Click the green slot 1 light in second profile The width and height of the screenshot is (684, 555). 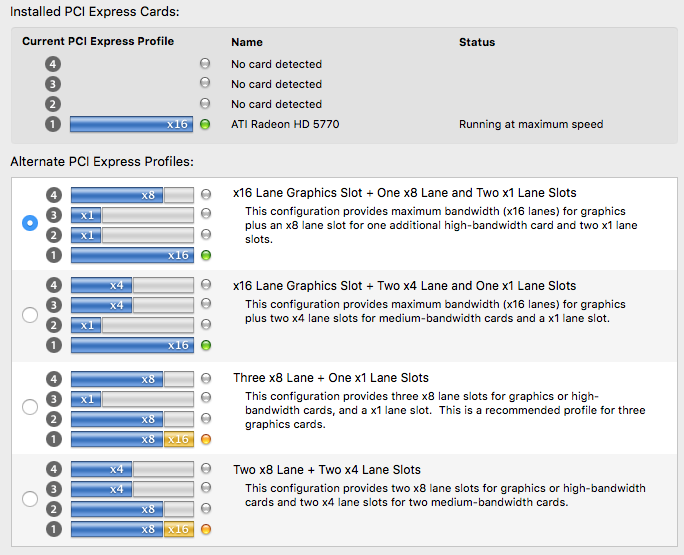(205, 345)
